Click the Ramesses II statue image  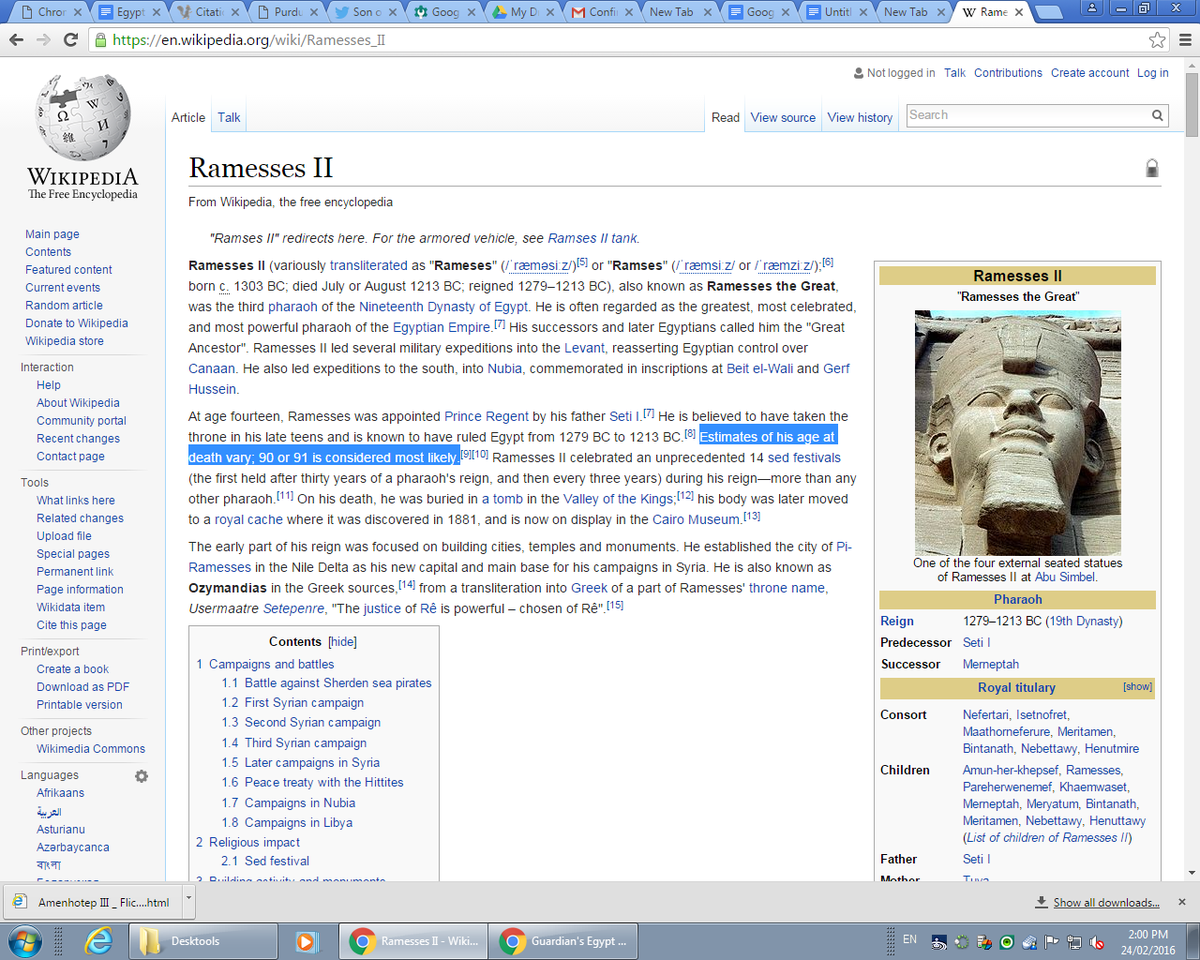tap(1018, 432)
